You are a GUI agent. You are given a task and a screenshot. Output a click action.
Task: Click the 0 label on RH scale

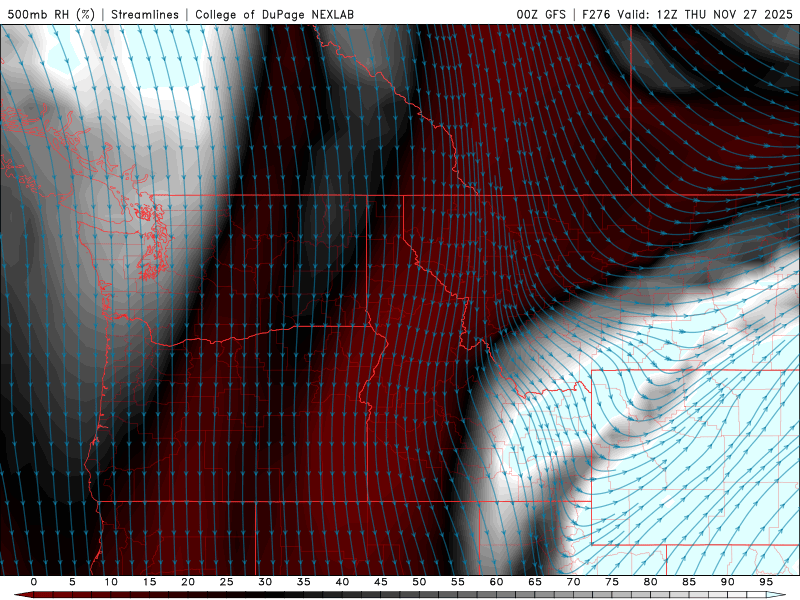34,582
